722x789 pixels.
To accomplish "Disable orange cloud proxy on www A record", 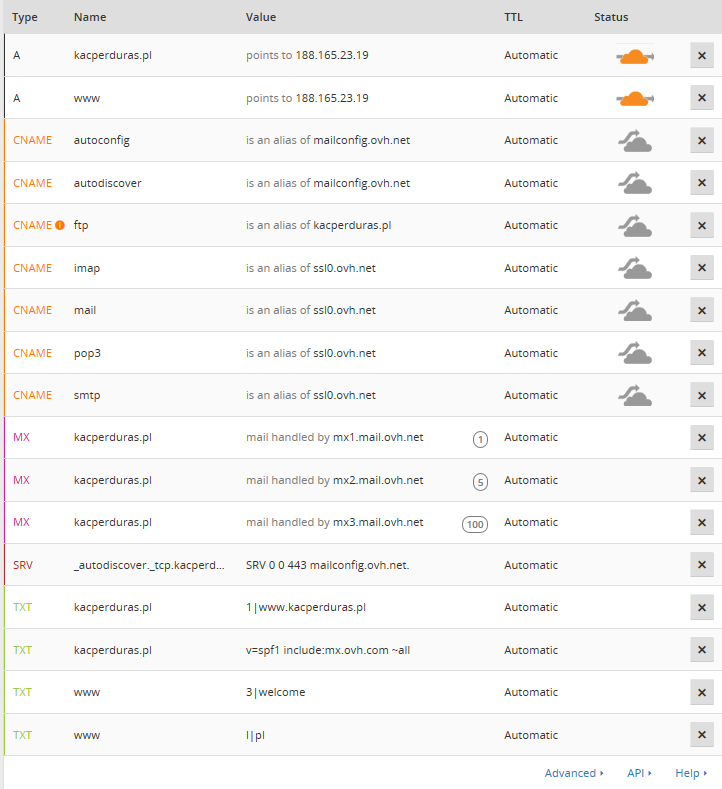I will (x=635, y=98).
